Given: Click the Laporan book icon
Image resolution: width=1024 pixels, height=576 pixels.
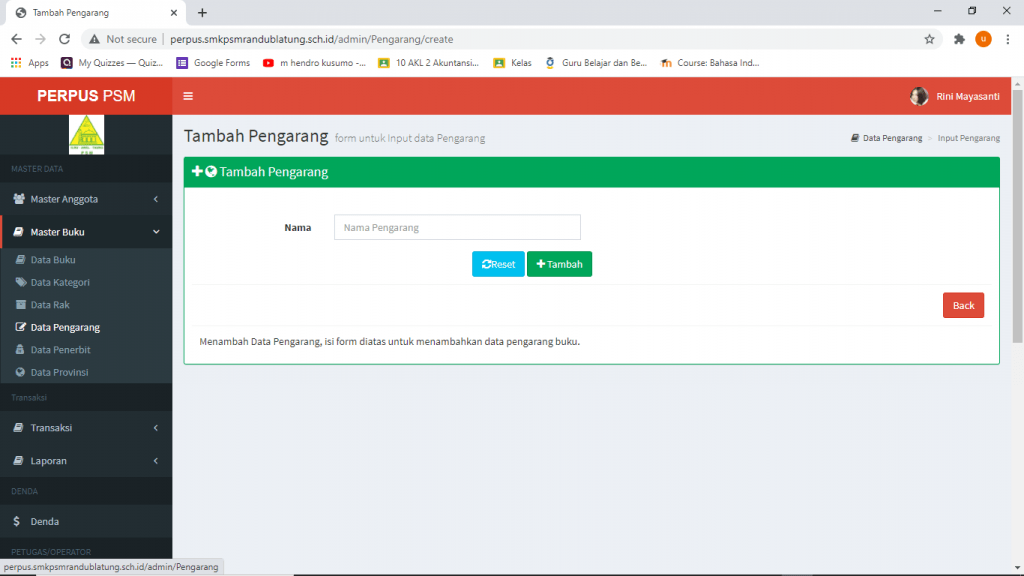Looking at the screenshot, I should click(18, 460).
